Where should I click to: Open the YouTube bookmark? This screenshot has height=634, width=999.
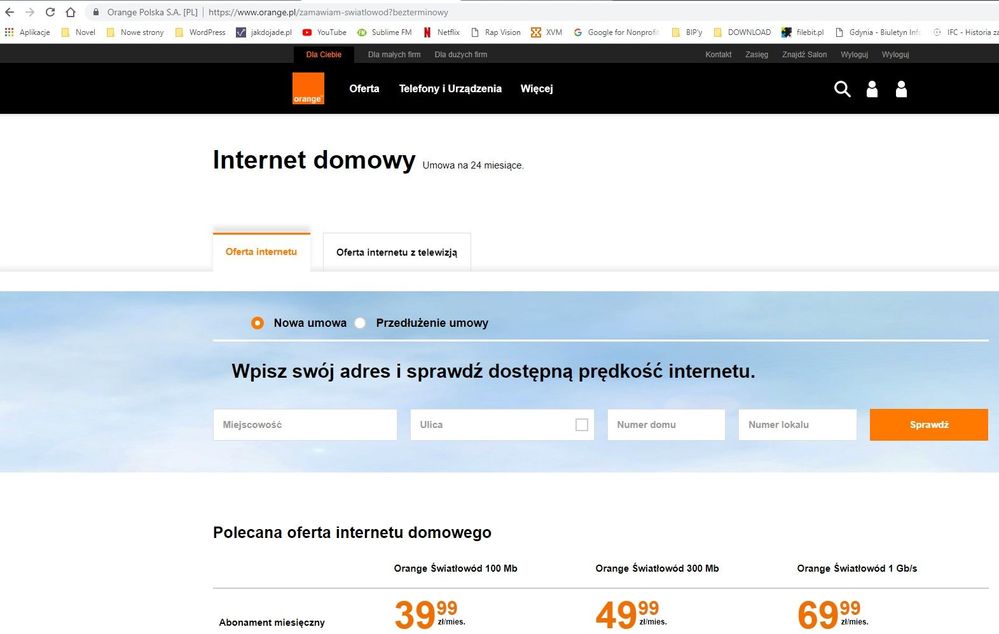click(324, 32)
